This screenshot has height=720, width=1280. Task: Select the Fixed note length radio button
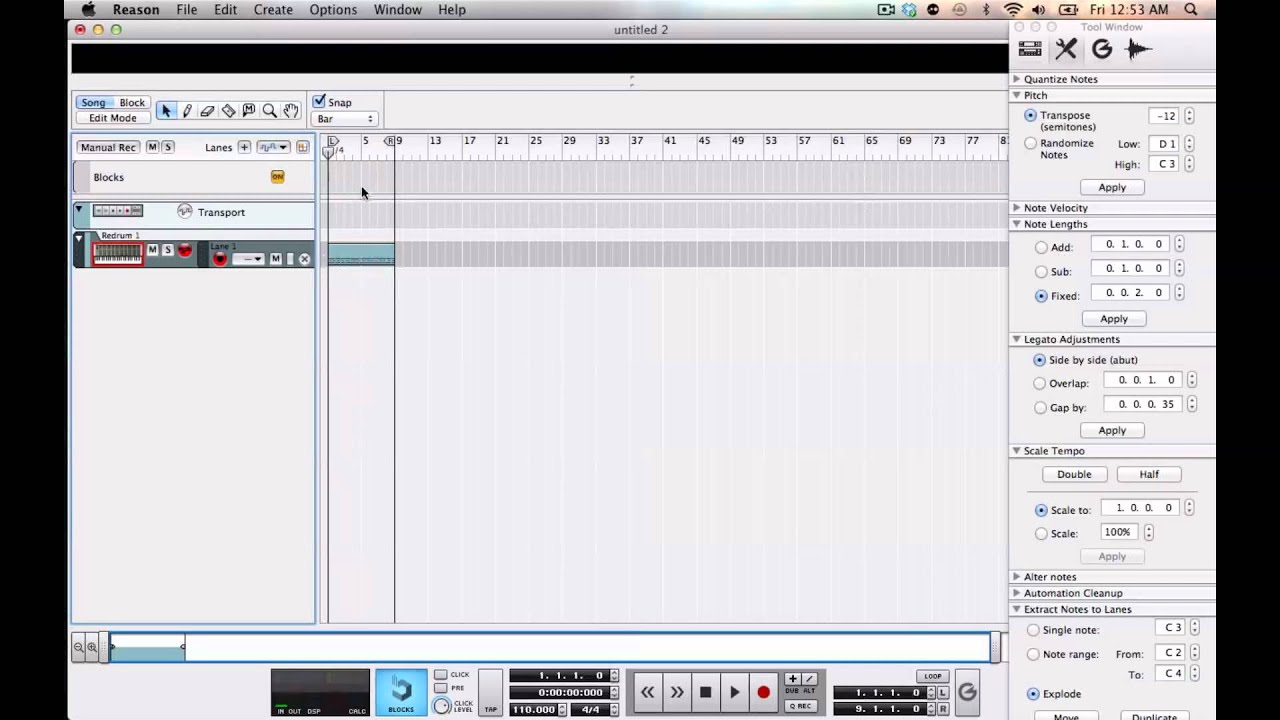(x=1041, y=296)
